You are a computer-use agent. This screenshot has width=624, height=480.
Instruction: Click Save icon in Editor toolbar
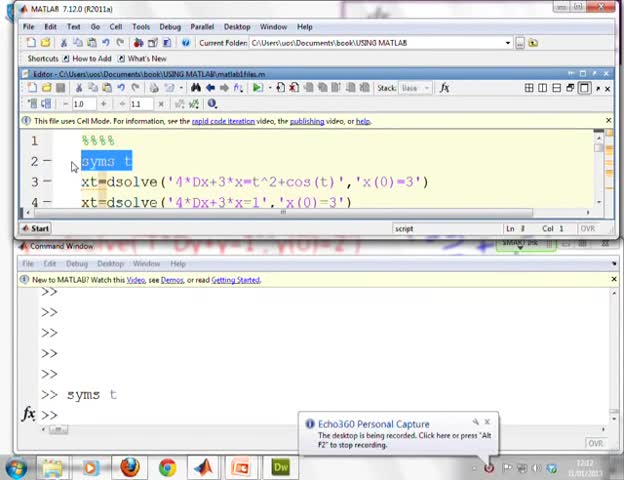point(60,88)
